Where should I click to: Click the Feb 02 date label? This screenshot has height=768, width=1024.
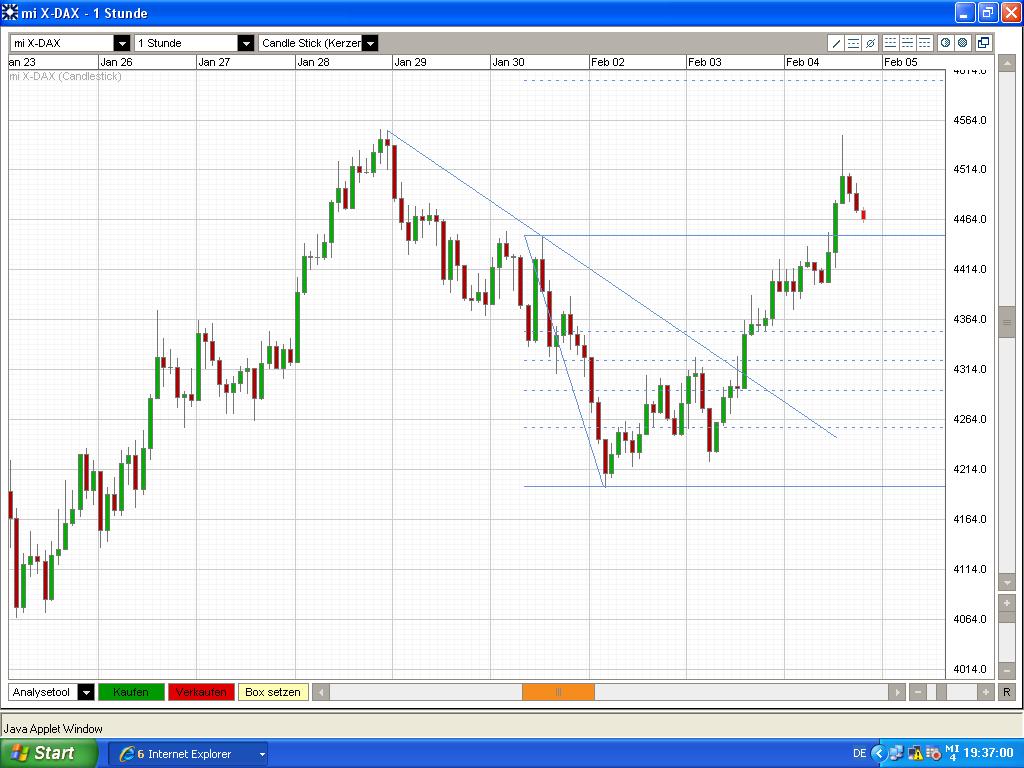pyautogui.click(x=607, y=62)
